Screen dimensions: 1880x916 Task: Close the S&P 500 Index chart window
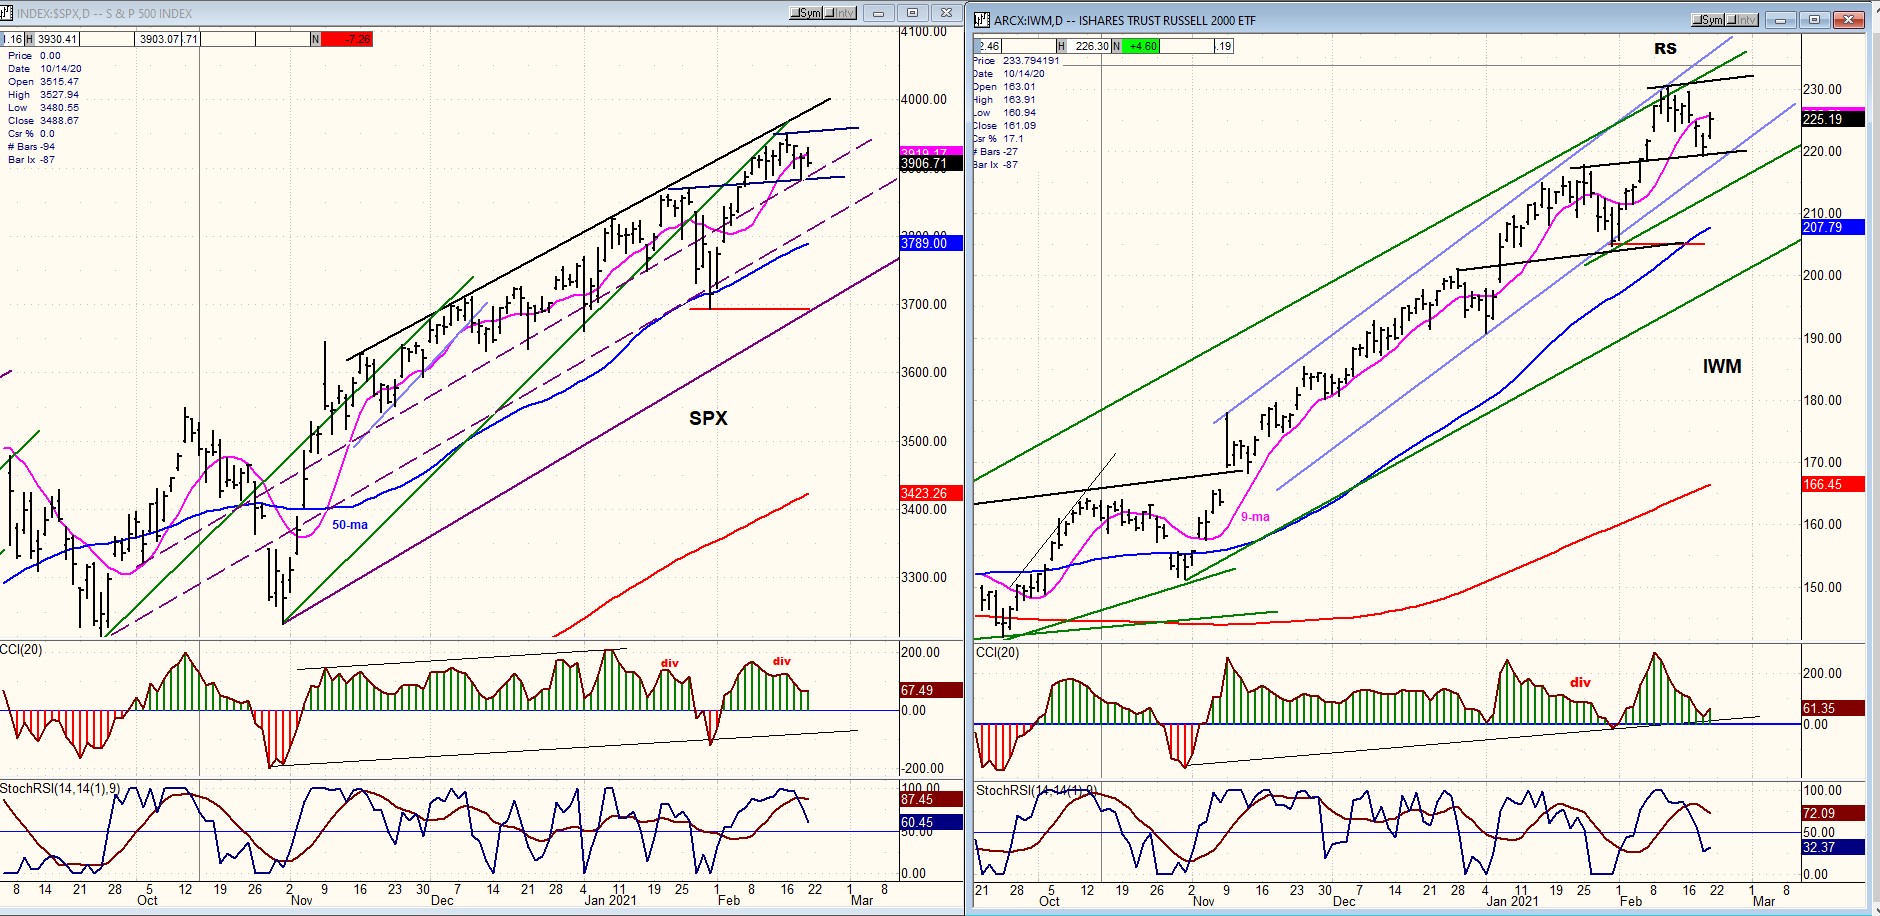tap(946, 13)
